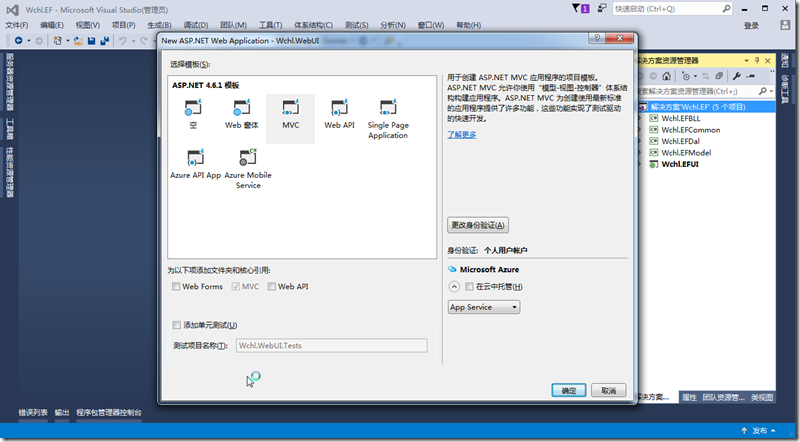Click Collapse All icon in Solution Explorer
This screenshot has height=442, width=800.
[719, 76]
